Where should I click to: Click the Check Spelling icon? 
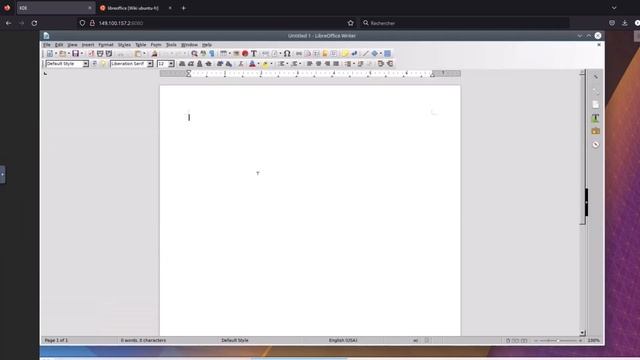pyautogui.click(x=203, y=53)
